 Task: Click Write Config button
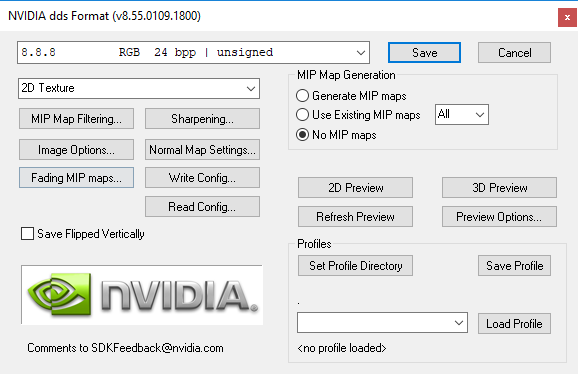202,178
